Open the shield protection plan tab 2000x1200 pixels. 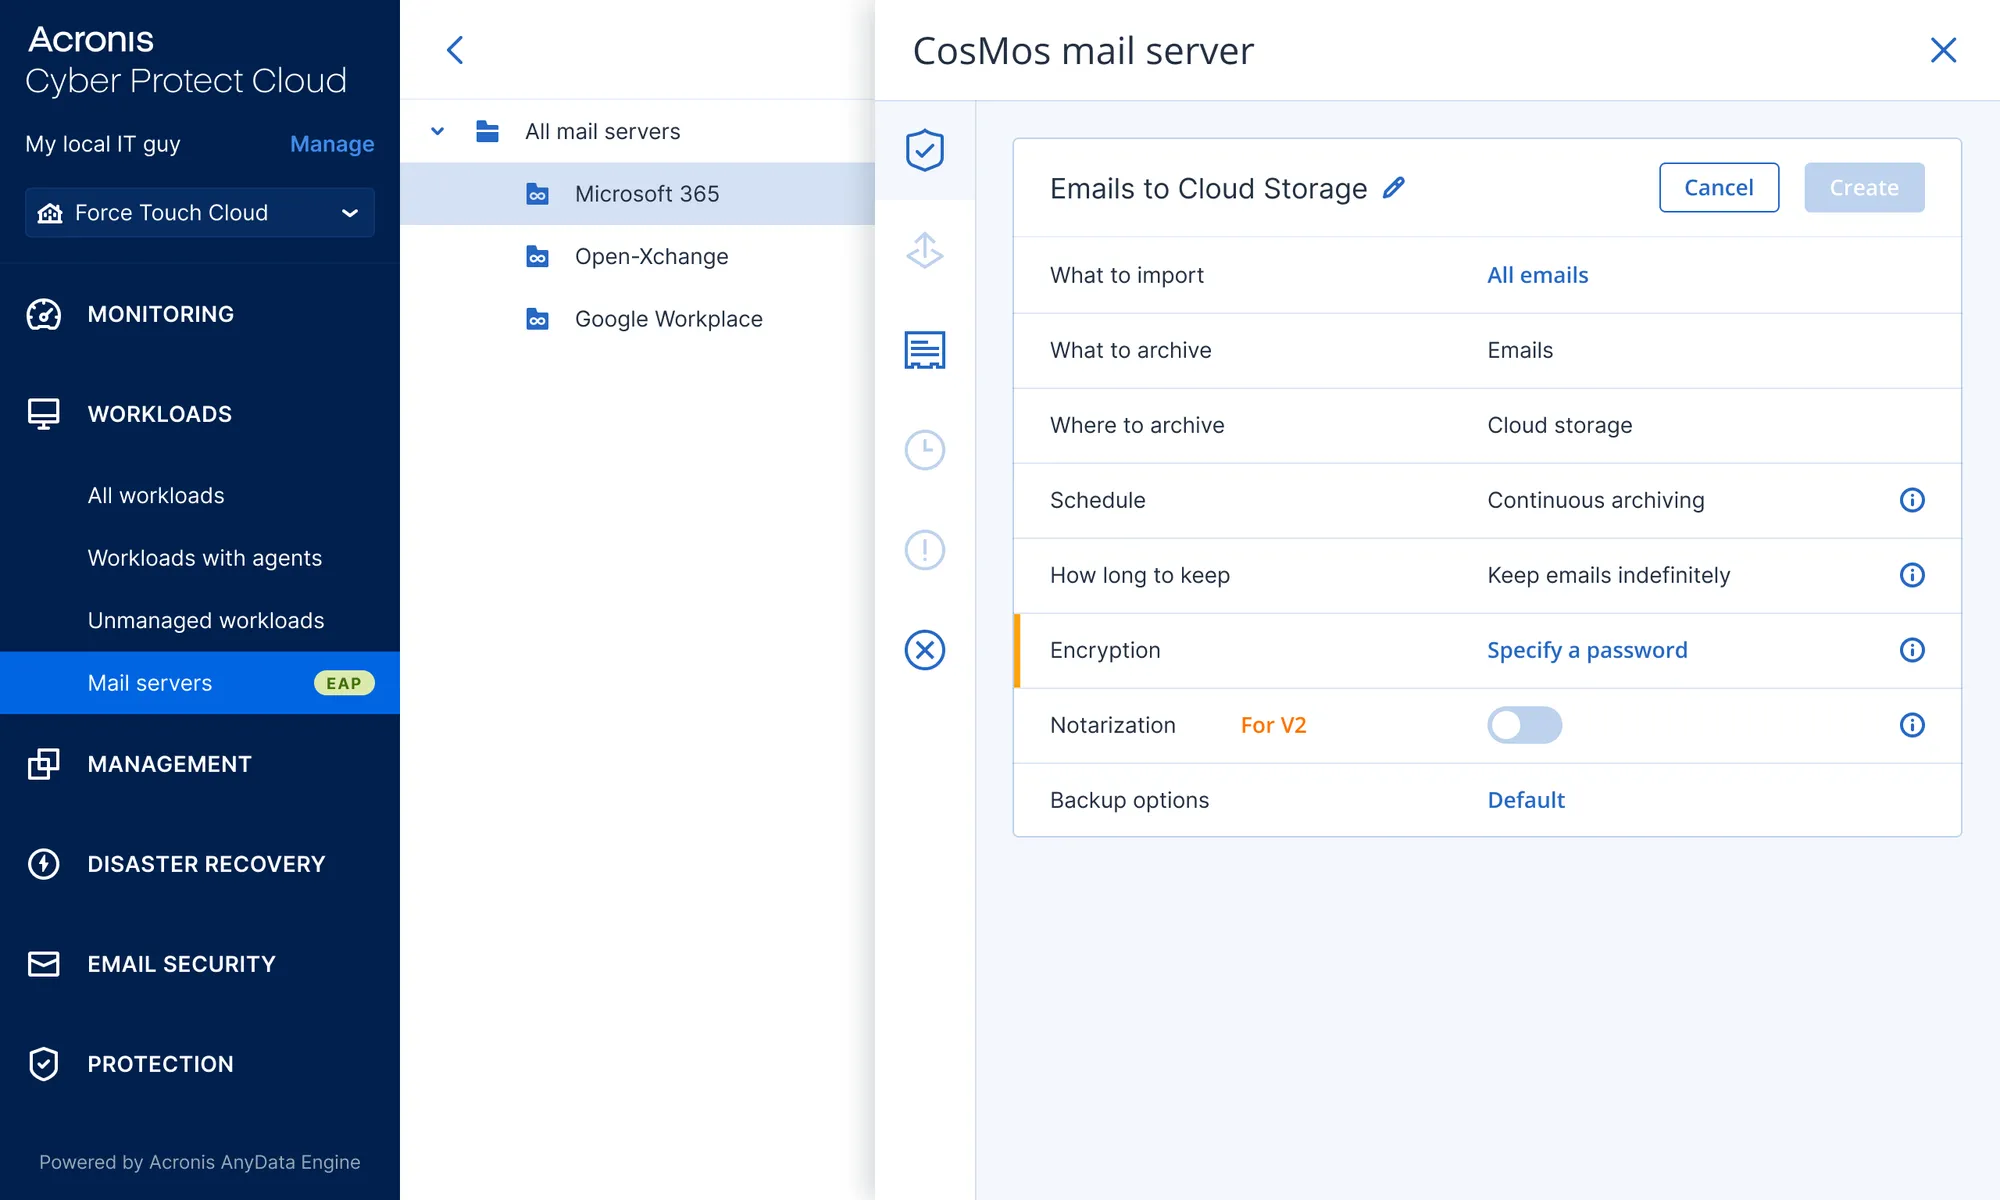coord(924,150)
